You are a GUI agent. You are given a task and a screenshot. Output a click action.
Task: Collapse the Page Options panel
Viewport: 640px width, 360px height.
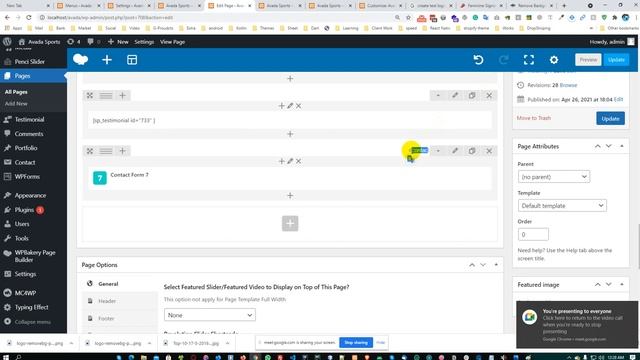pos(496,265)
